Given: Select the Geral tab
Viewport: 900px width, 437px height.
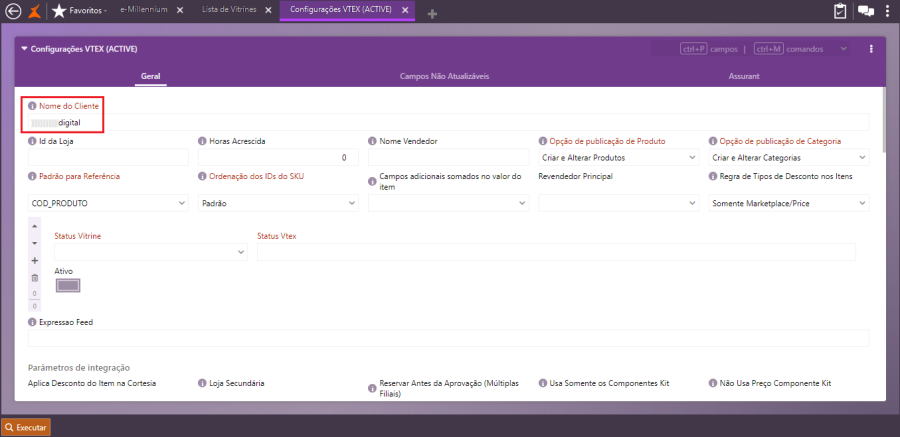Looking at the screenshot, I should pos(150,76).
